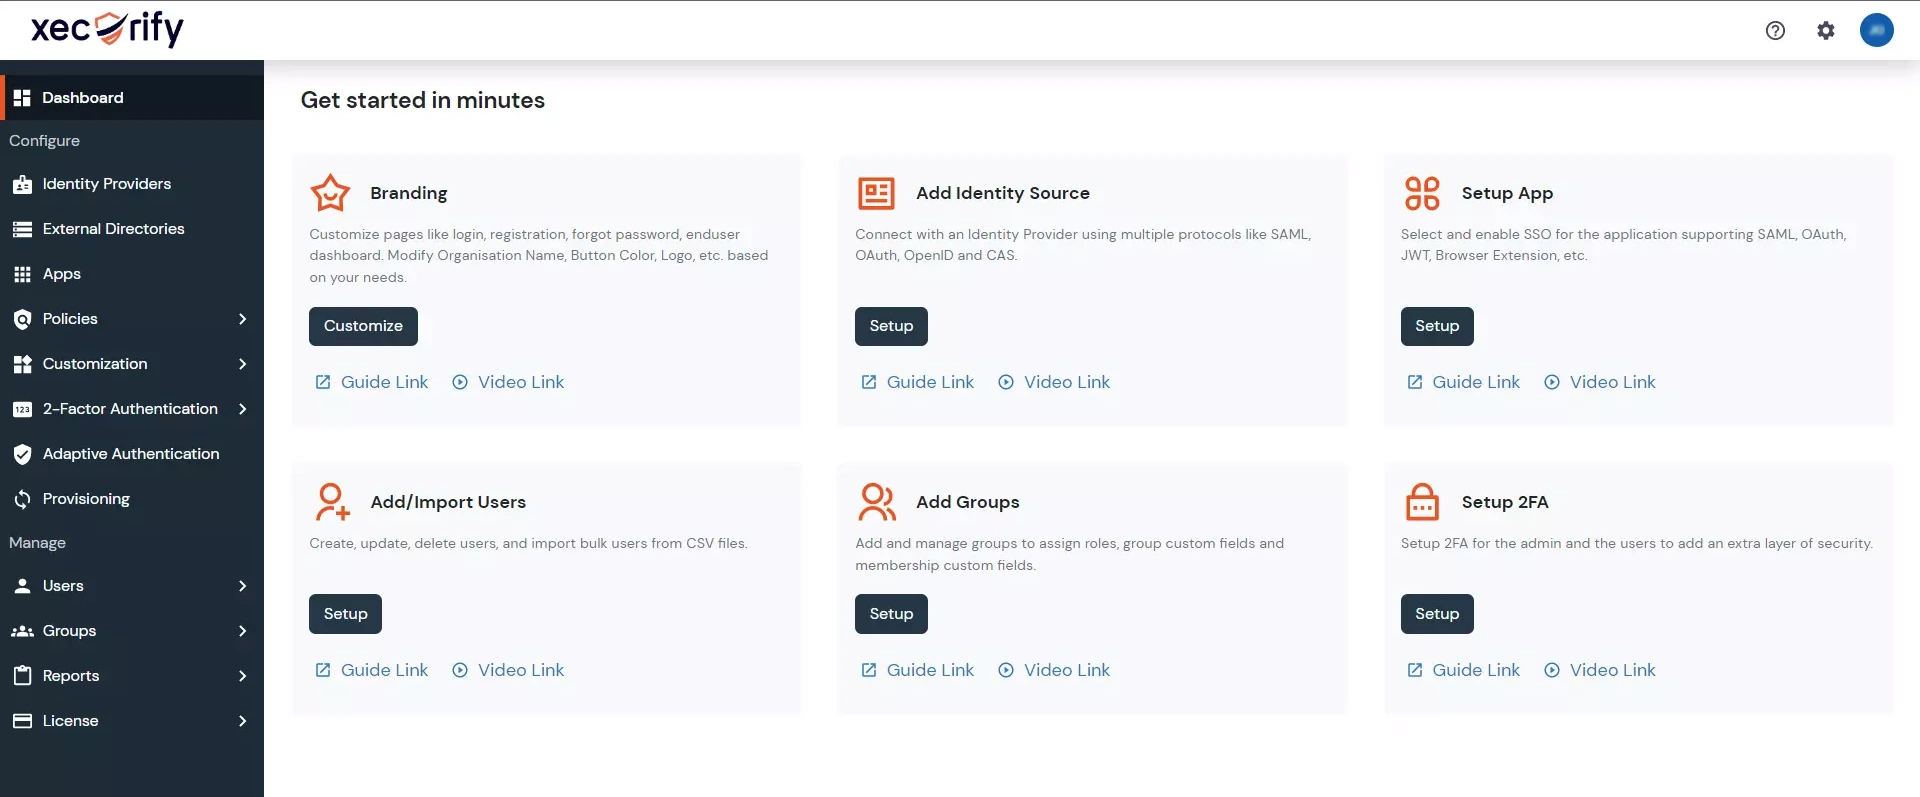1920x797 pixels.
Task: Open settings via the gear icon
Action: point(1826,30)
